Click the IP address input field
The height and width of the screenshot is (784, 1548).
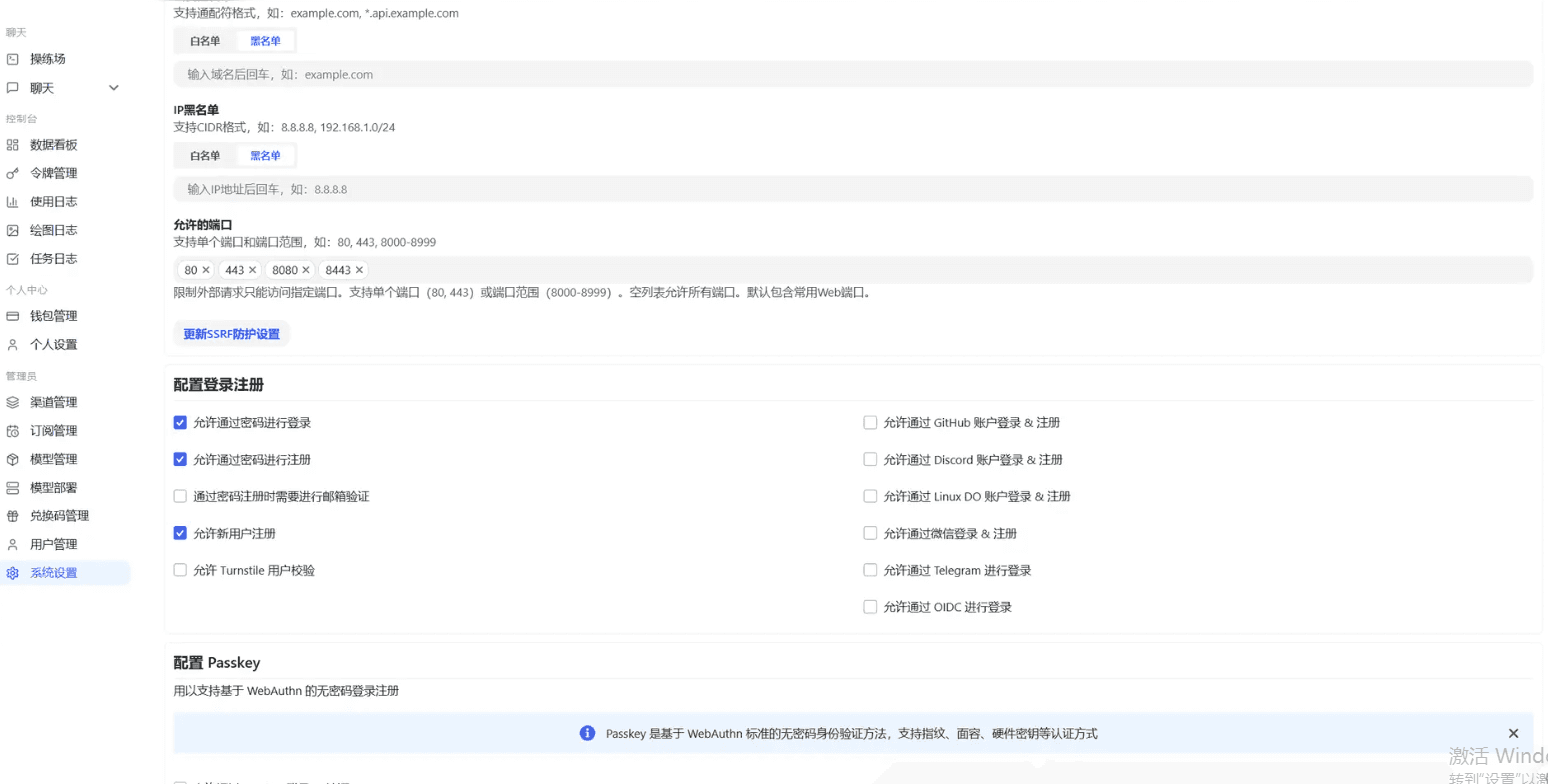click(x=853, y=189)
